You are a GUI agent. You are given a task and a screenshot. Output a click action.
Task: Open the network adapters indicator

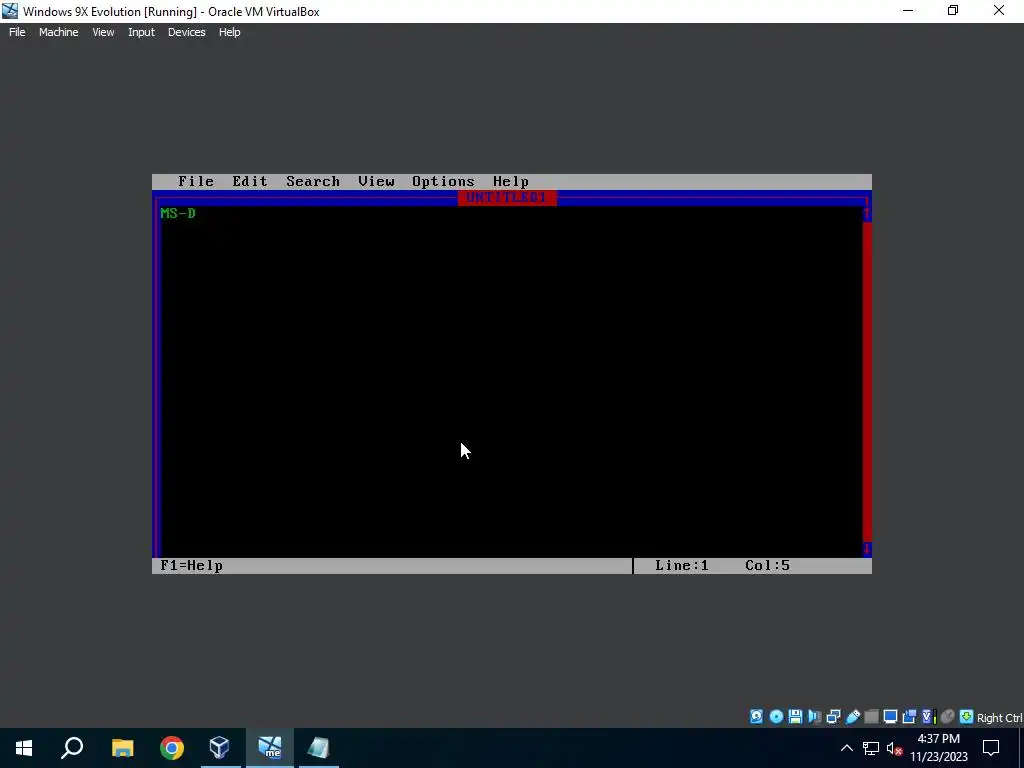[833, 717]
